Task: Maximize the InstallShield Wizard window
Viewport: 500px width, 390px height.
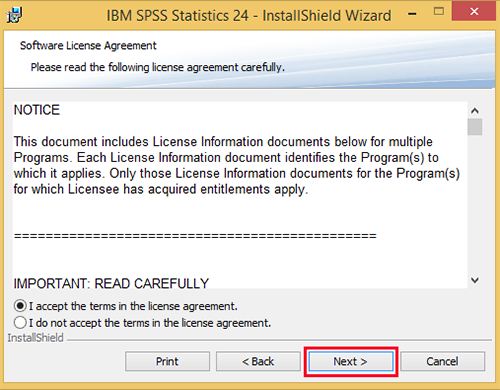Action: 439,11
